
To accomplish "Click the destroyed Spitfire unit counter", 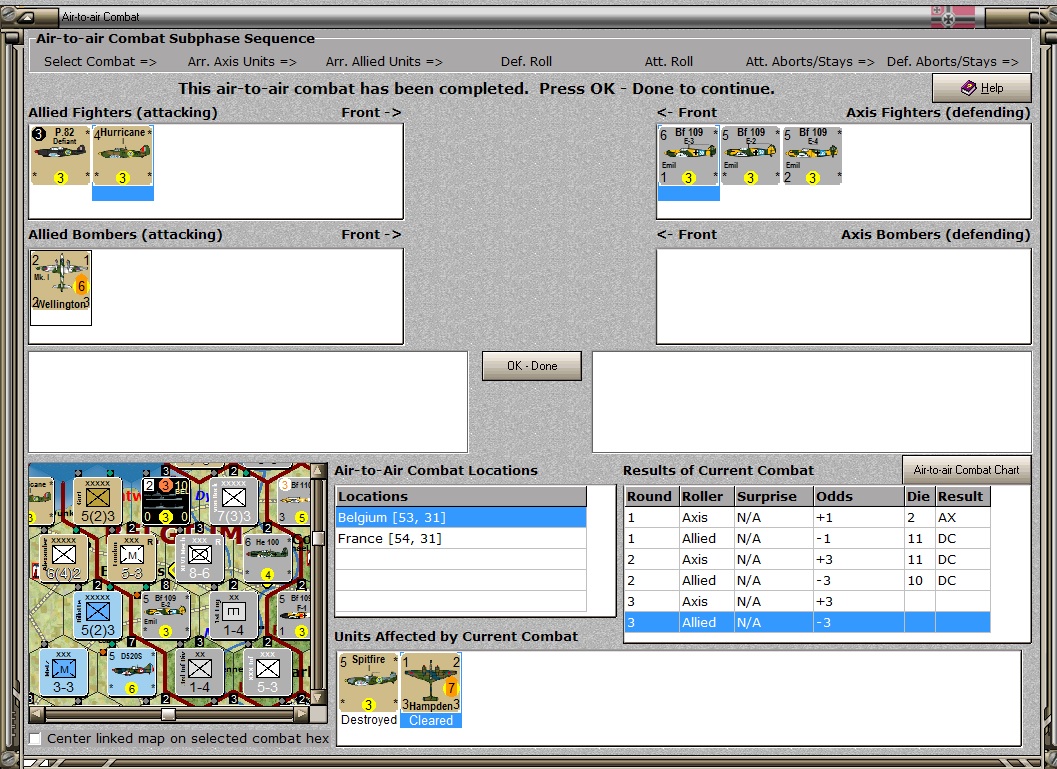I will click(368, 683).
